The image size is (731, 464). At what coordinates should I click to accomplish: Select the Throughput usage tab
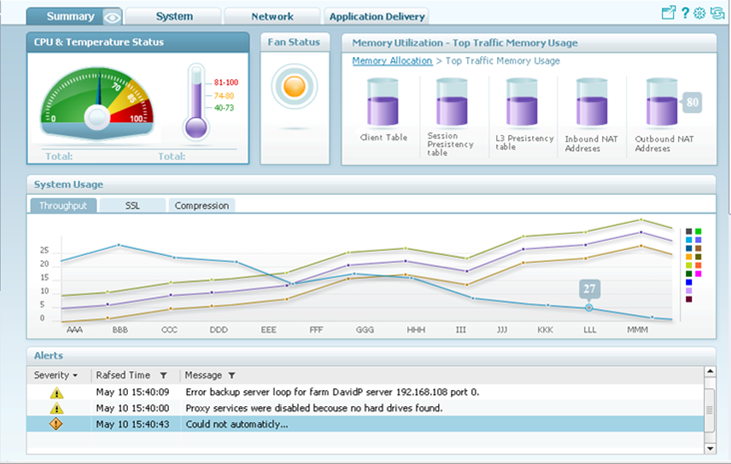pos(63,206)
